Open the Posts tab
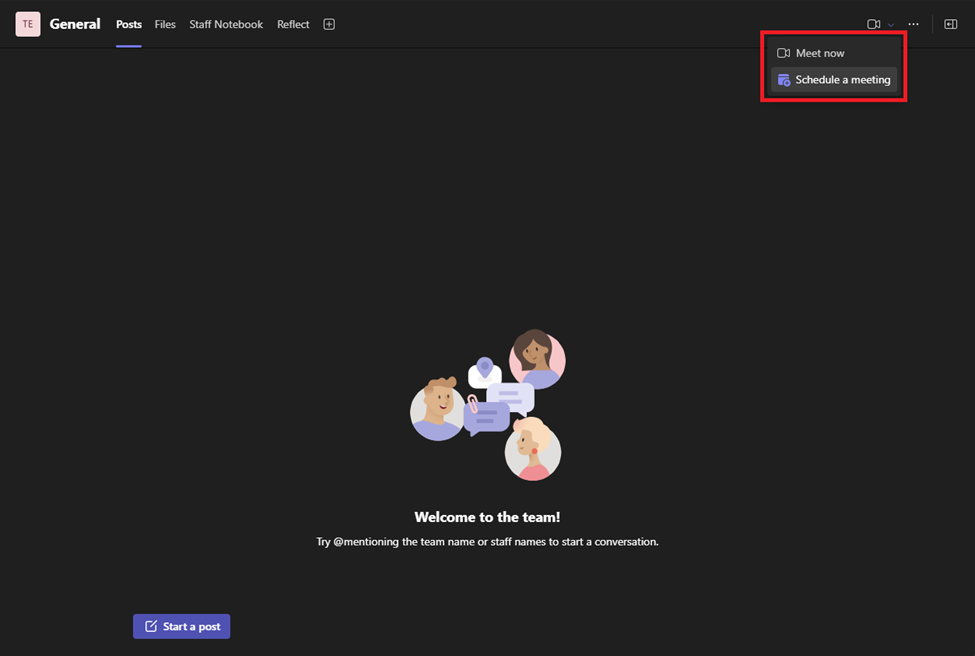The image size is (975, 656). pos(129,24)
